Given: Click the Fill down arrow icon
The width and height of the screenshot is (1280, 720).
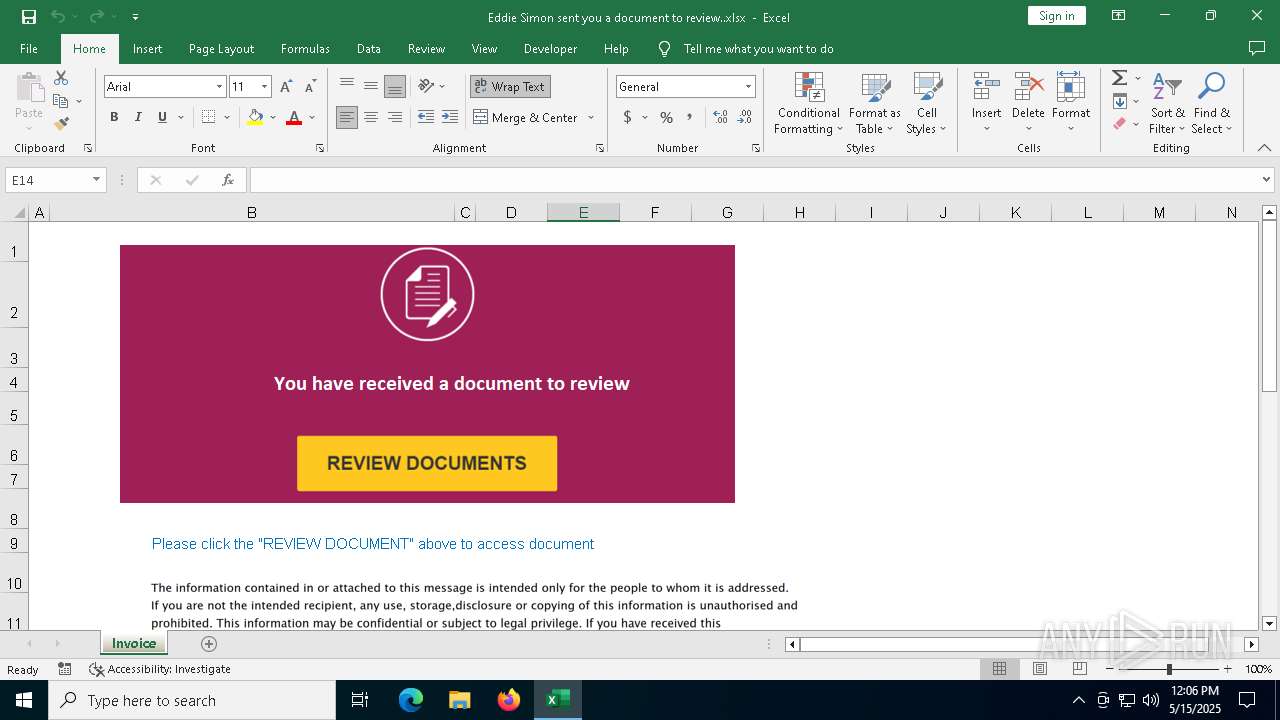Looking at the screenshot, I should (x=1120, y=101).
